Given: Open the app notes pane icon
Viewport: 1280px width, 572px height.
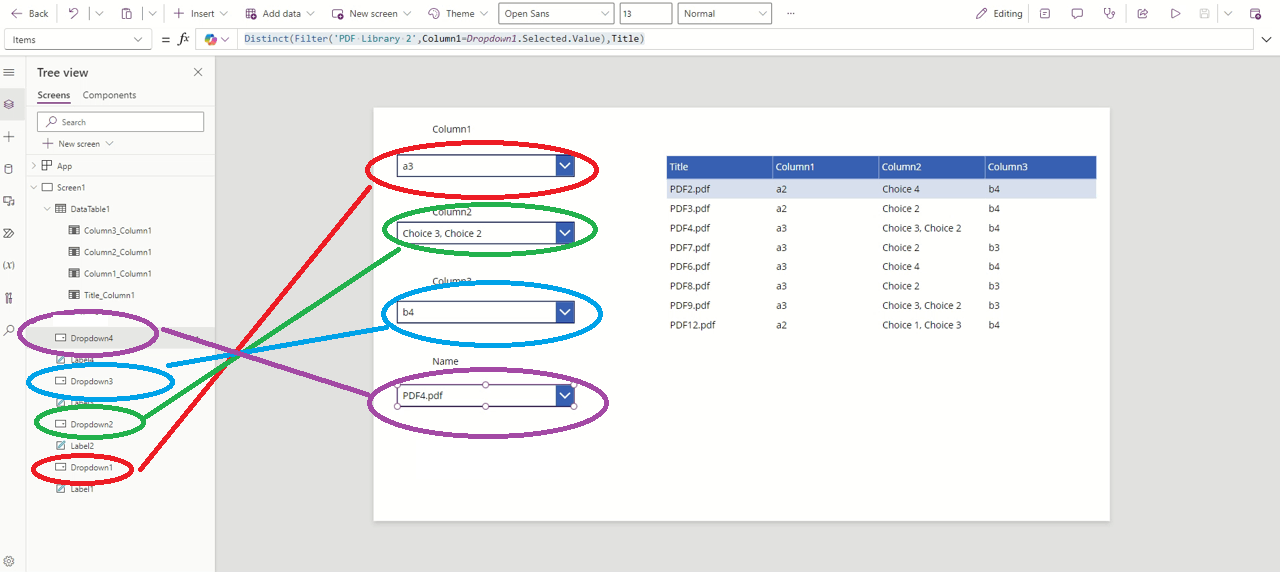Looking at the screenshot, I should [1045, 14].
